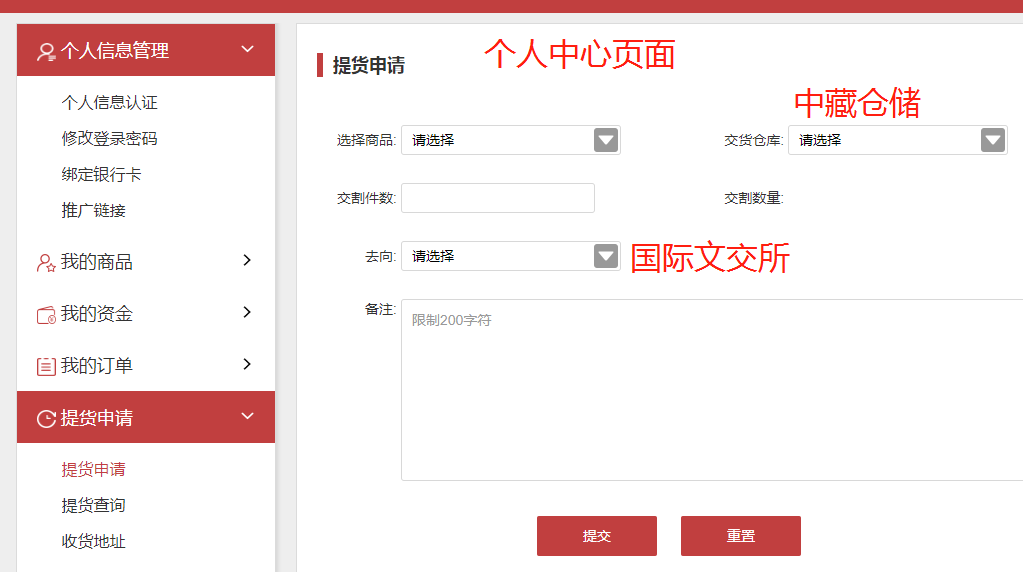Click the person icon beside 个人信息管理
Screen dimensions: 1023x572
coord(46,51)
